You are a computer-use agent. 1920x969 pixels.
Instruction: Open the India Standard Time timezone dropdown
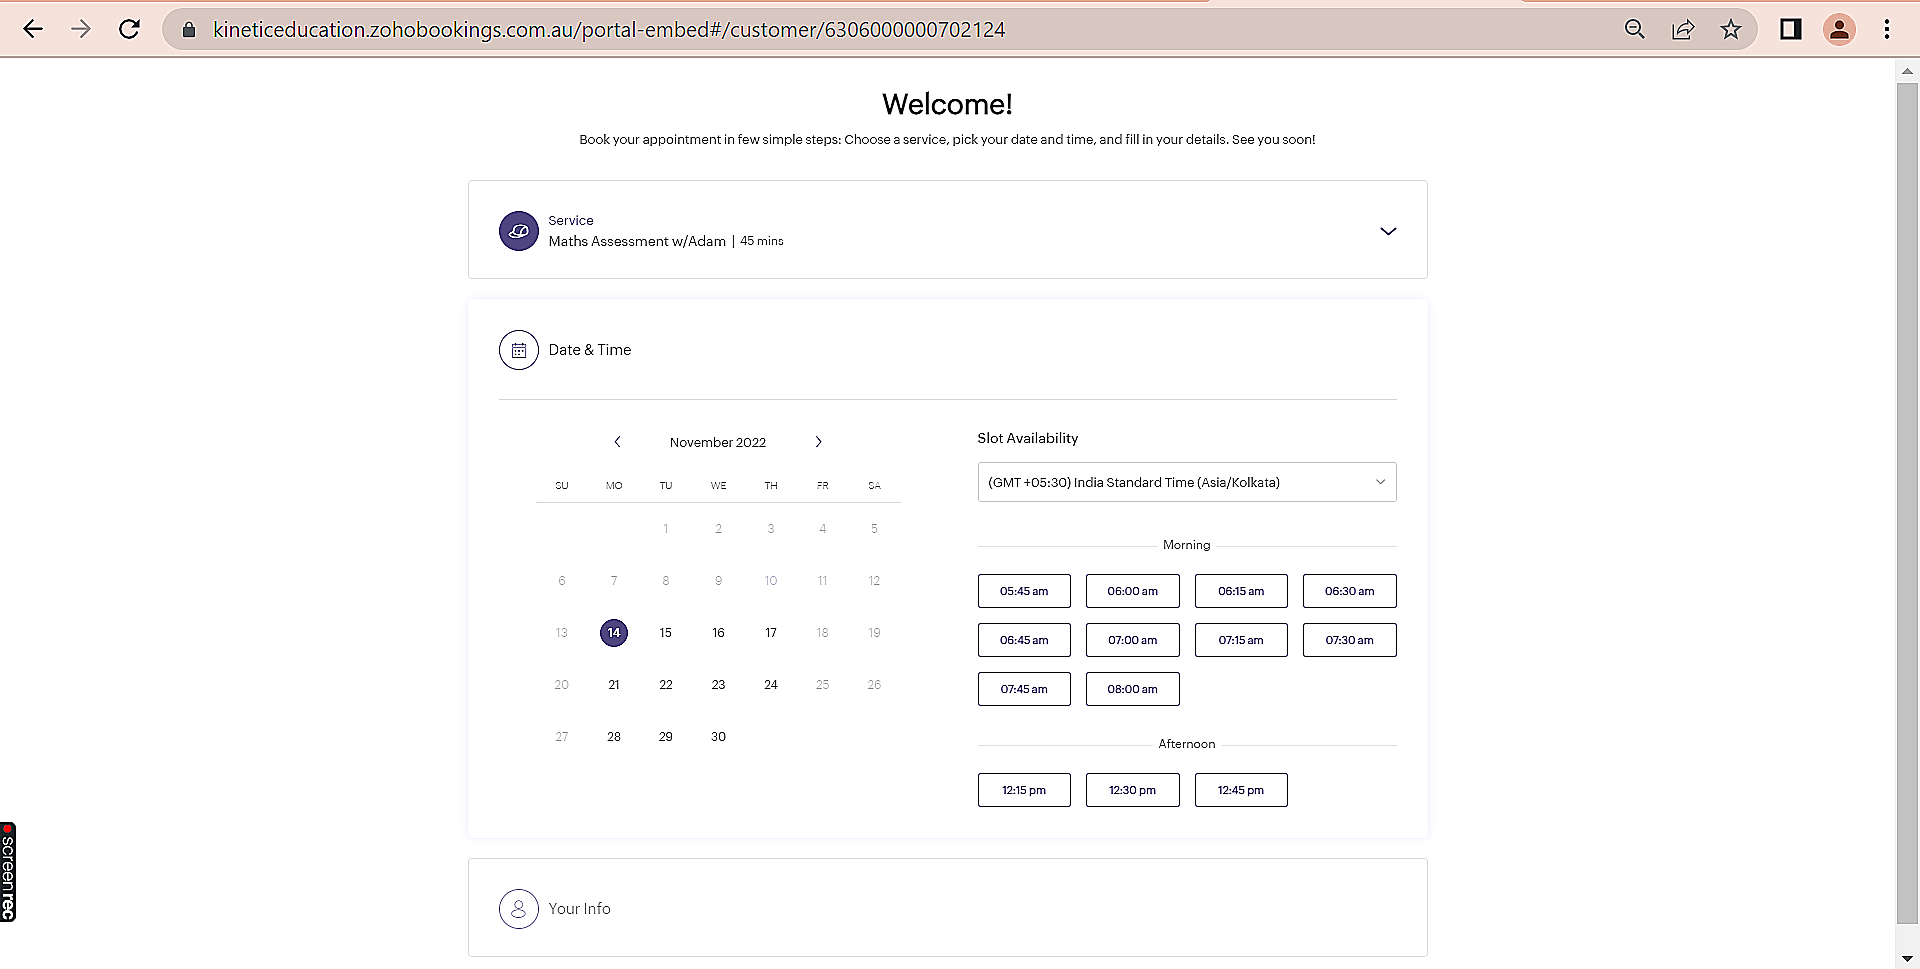tap(1186, 482)
